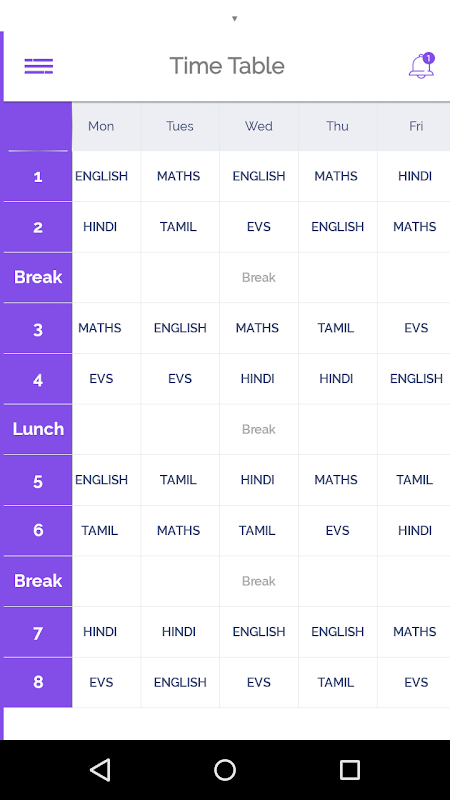Image resolution: width=450 pixels, height=800 pixels.
Task: Open Wednesday period 2 EVS cell
Action: [259, 227]
